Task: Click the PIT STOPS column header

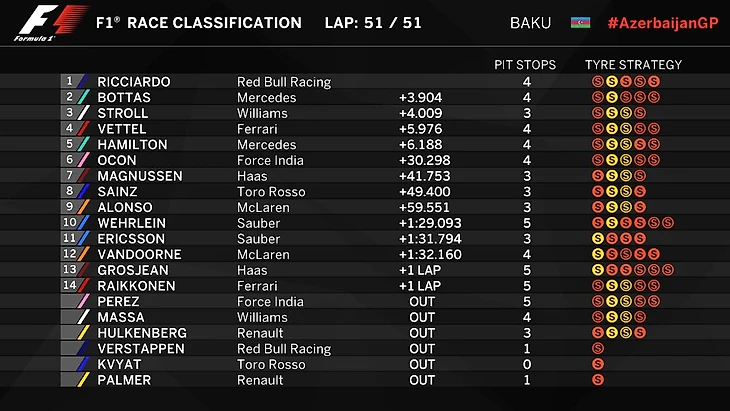Action: click(526, 65)
